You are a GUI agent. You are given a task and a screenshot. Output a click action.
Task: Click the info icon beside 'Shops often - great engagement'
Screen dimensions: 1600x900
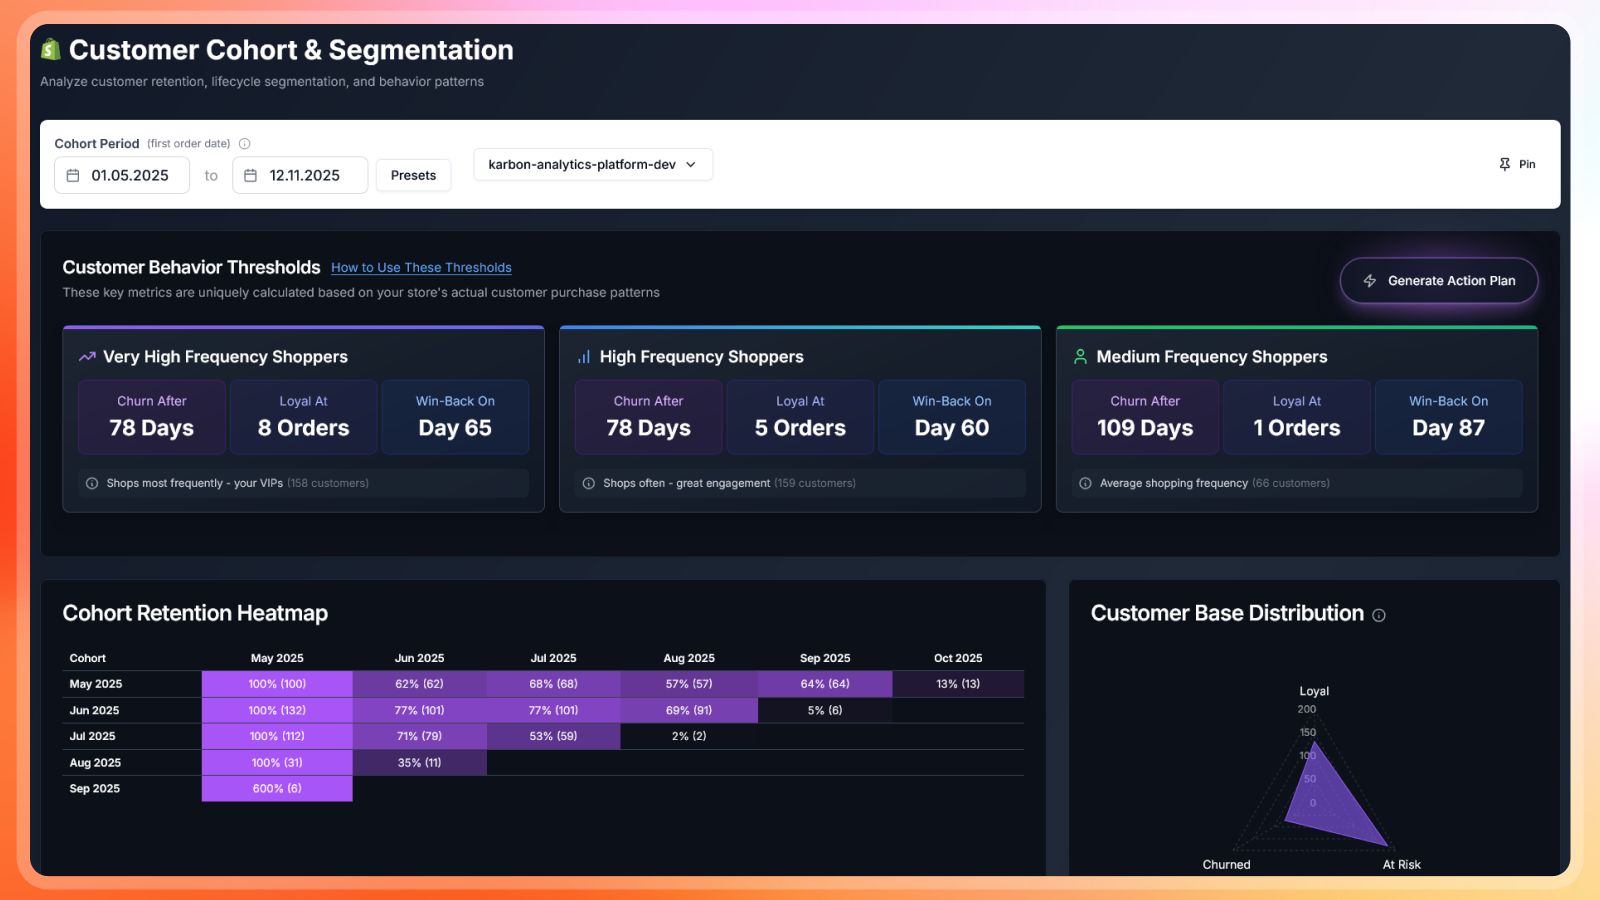587,483
